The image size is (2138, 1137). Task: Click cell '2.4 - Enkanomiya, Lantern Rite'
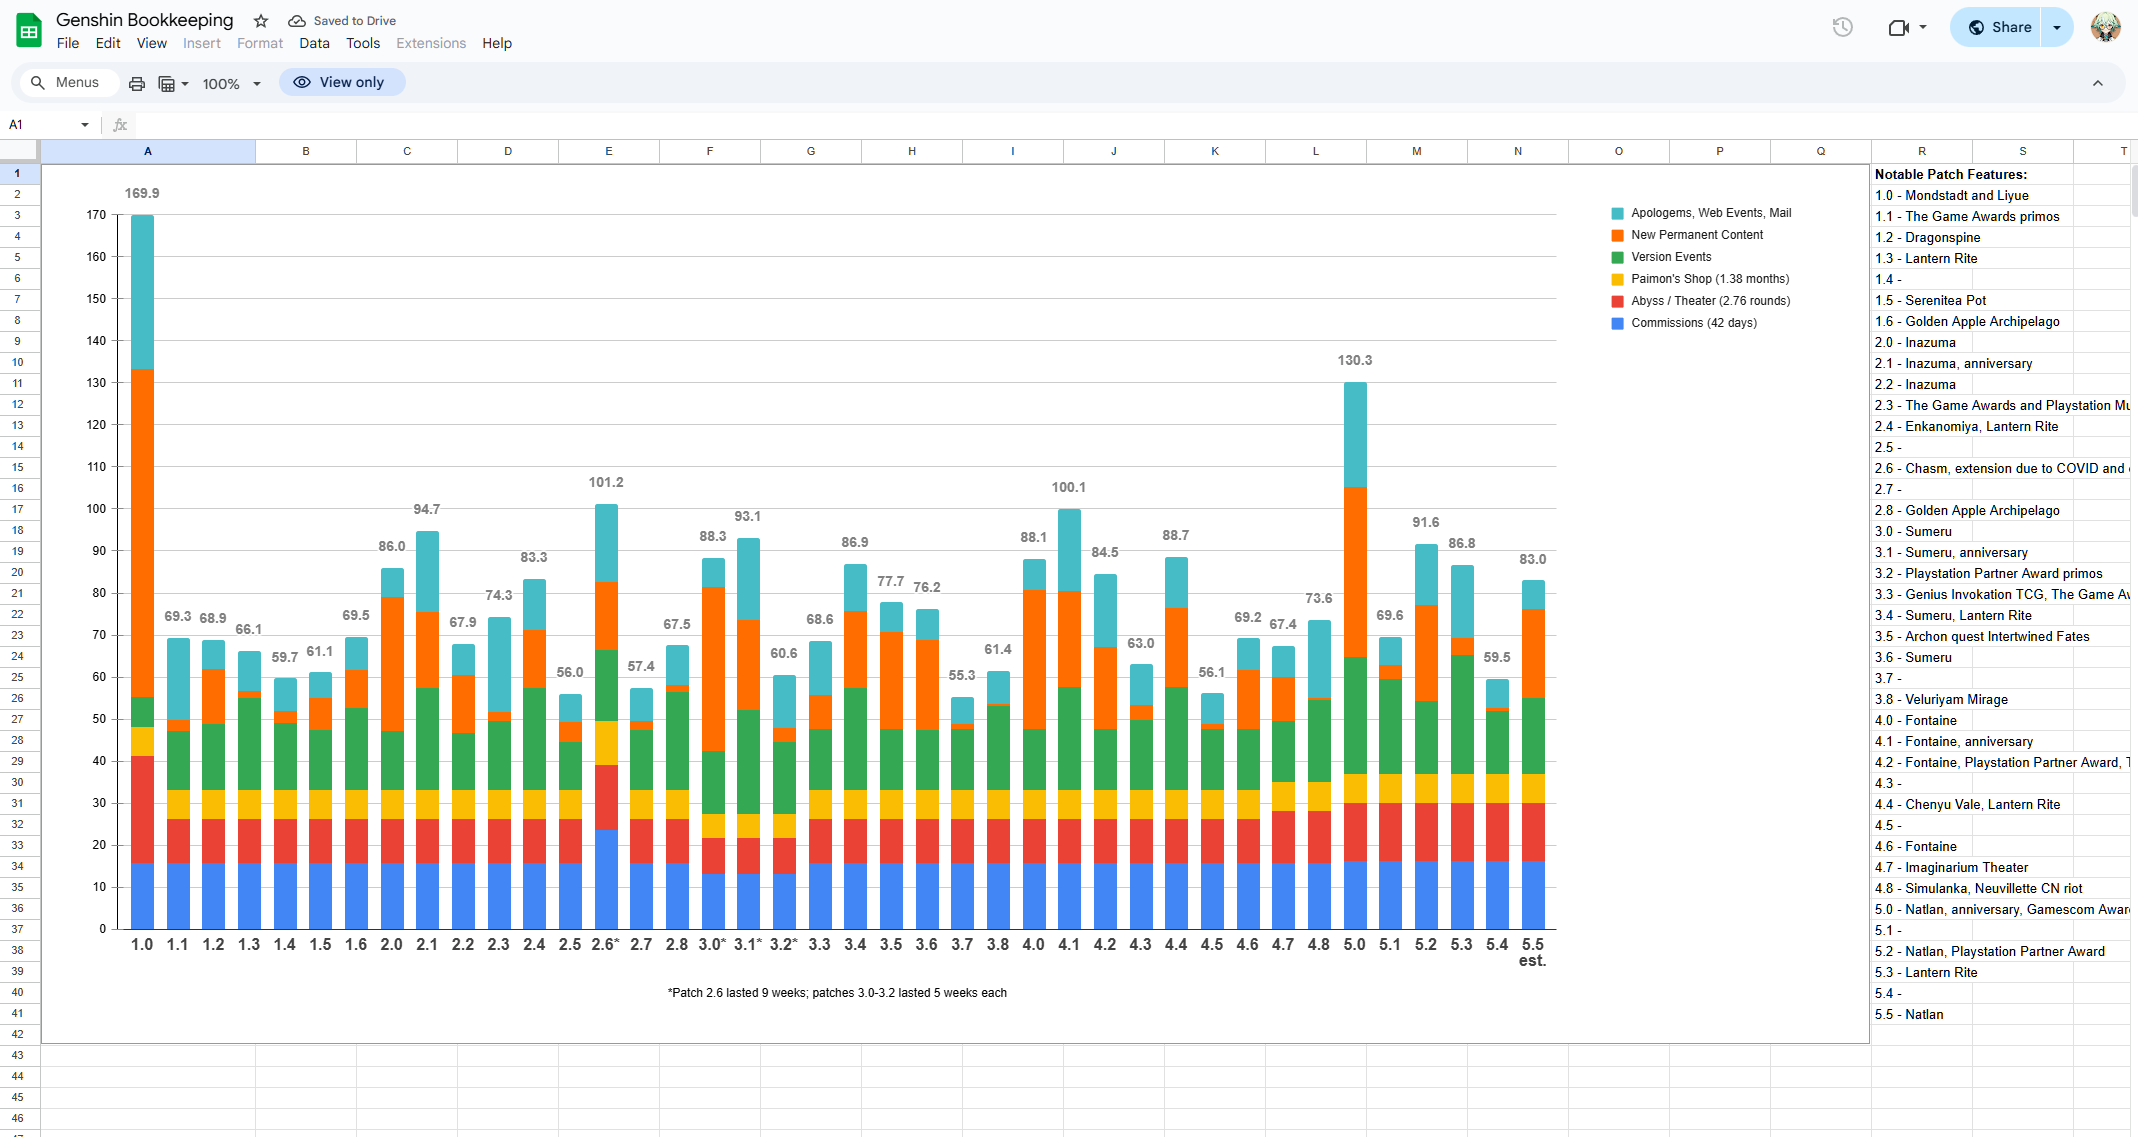[x=1966, y=426]
